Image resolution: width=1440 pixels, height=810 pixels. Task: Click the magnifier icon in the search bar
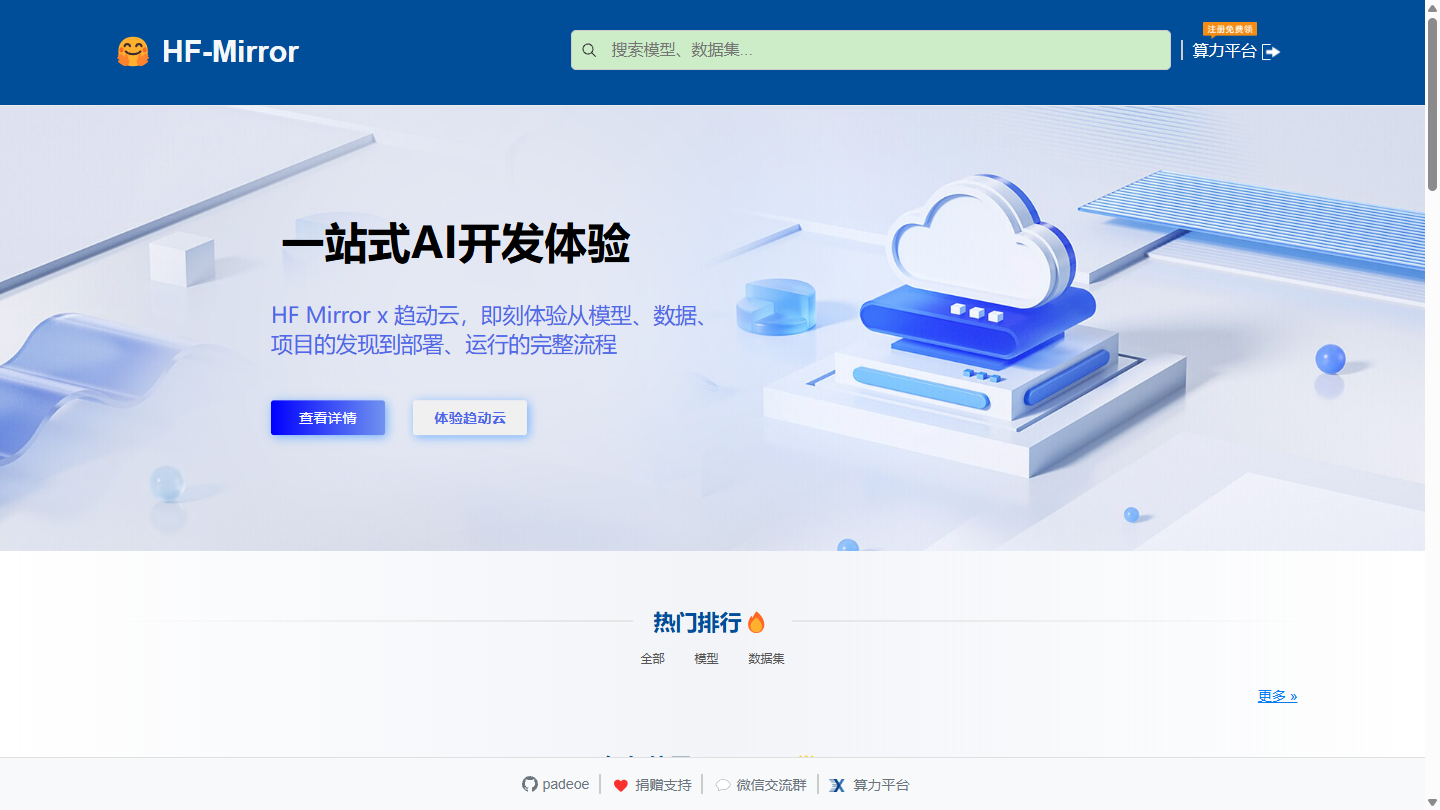tap(589, 50)
